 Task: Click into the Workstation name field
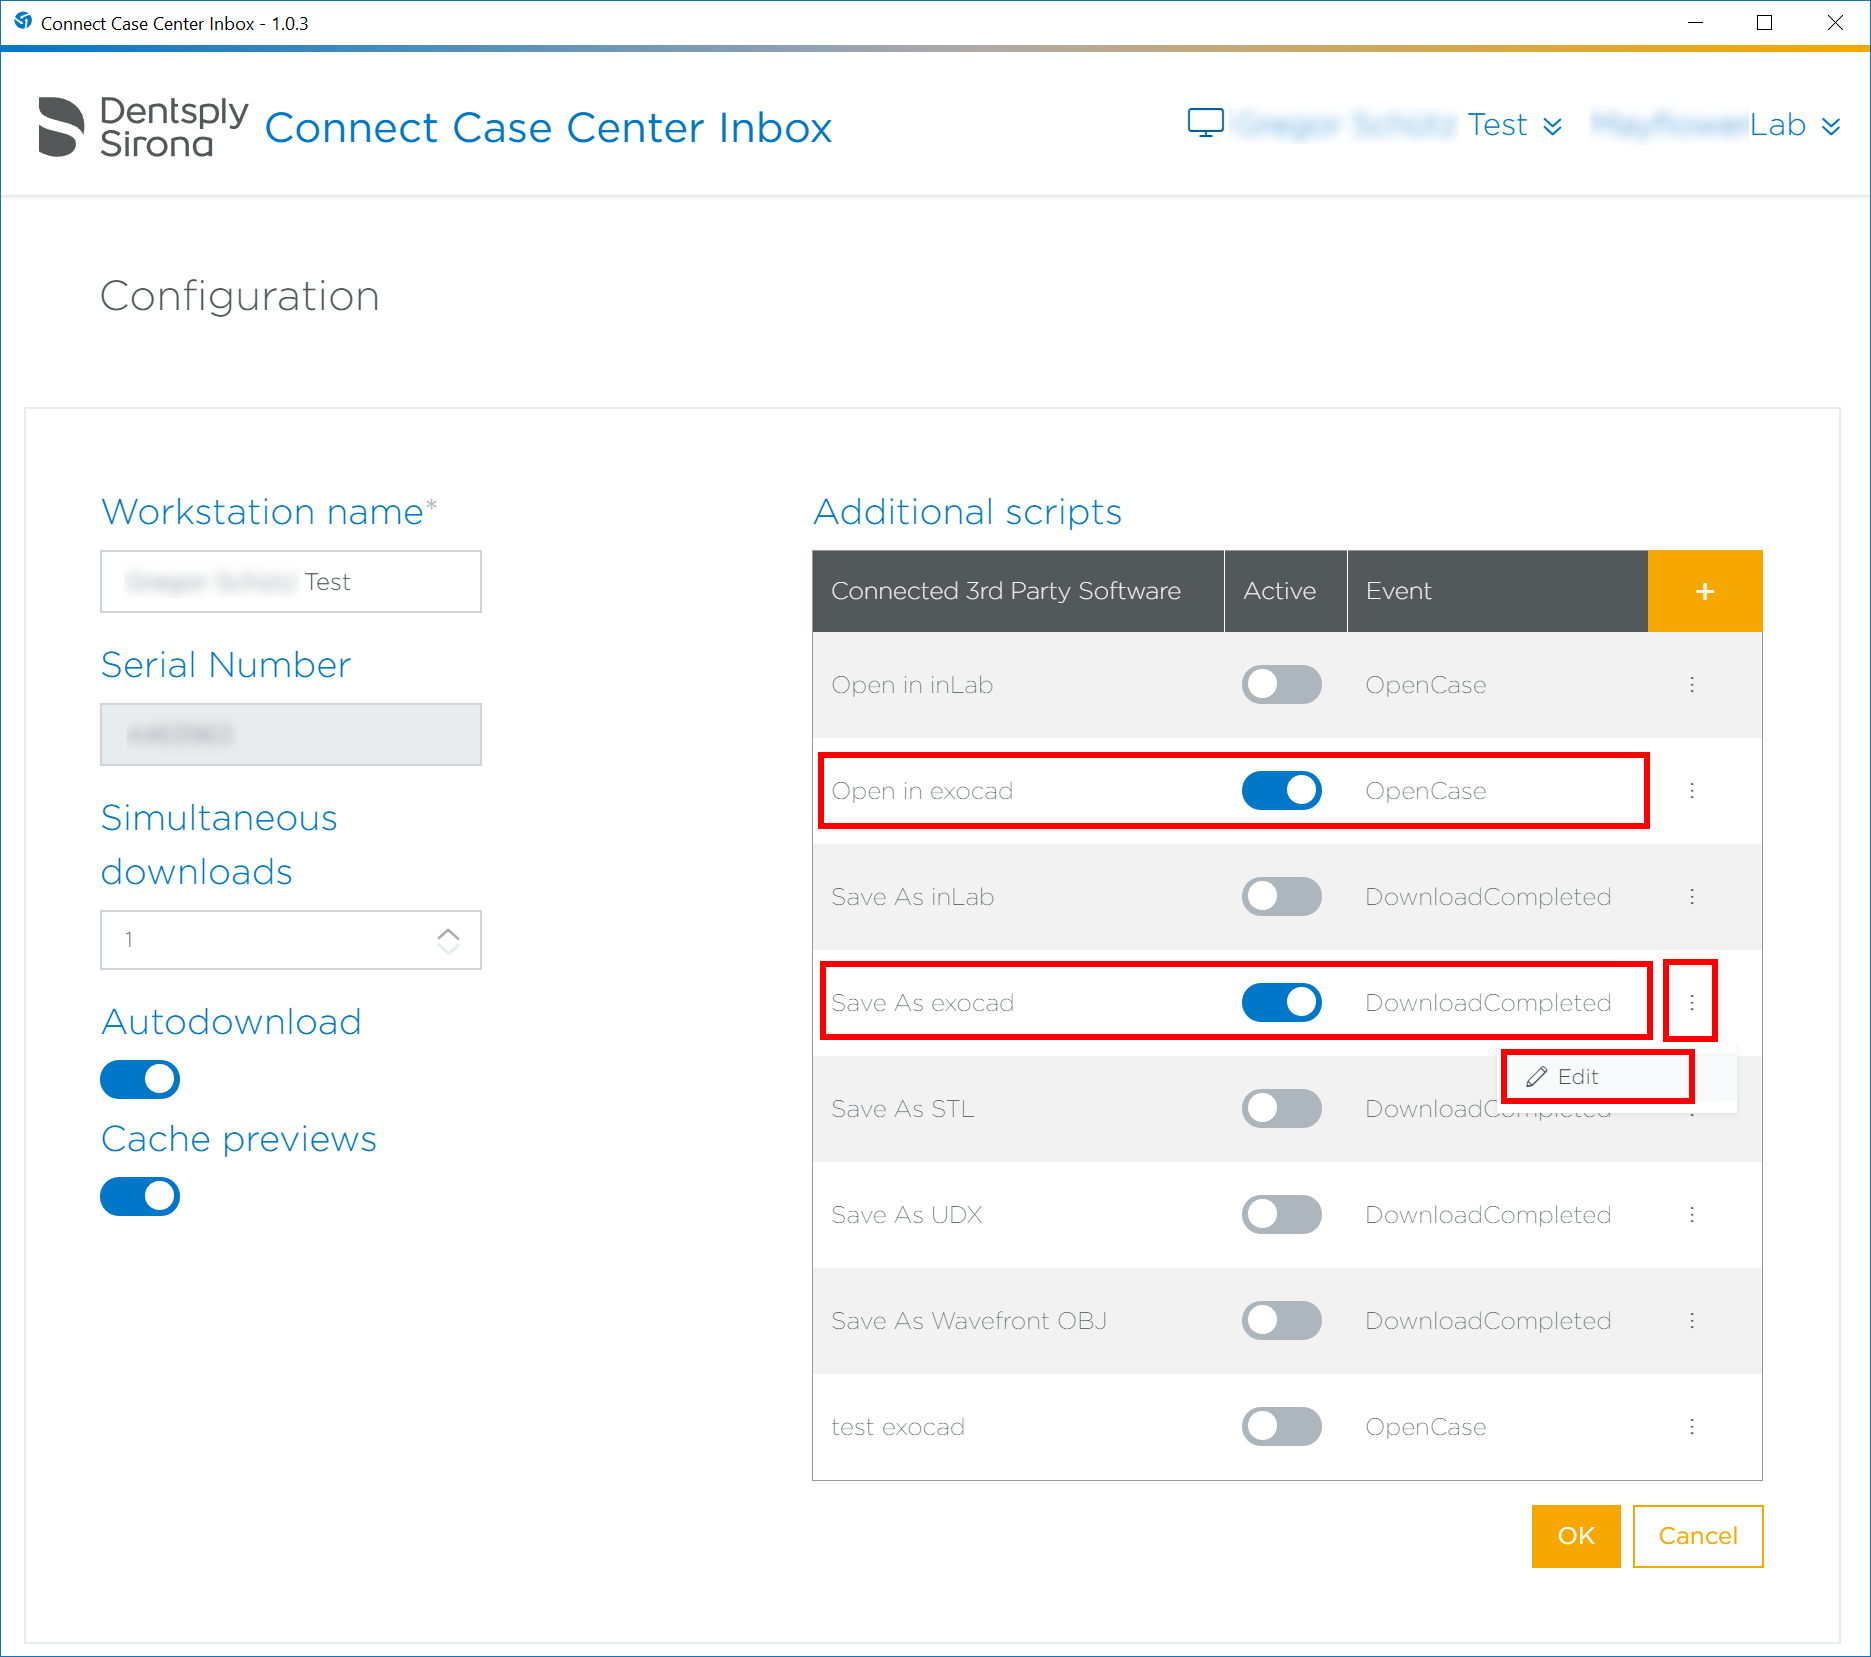(x=291, y=582)
